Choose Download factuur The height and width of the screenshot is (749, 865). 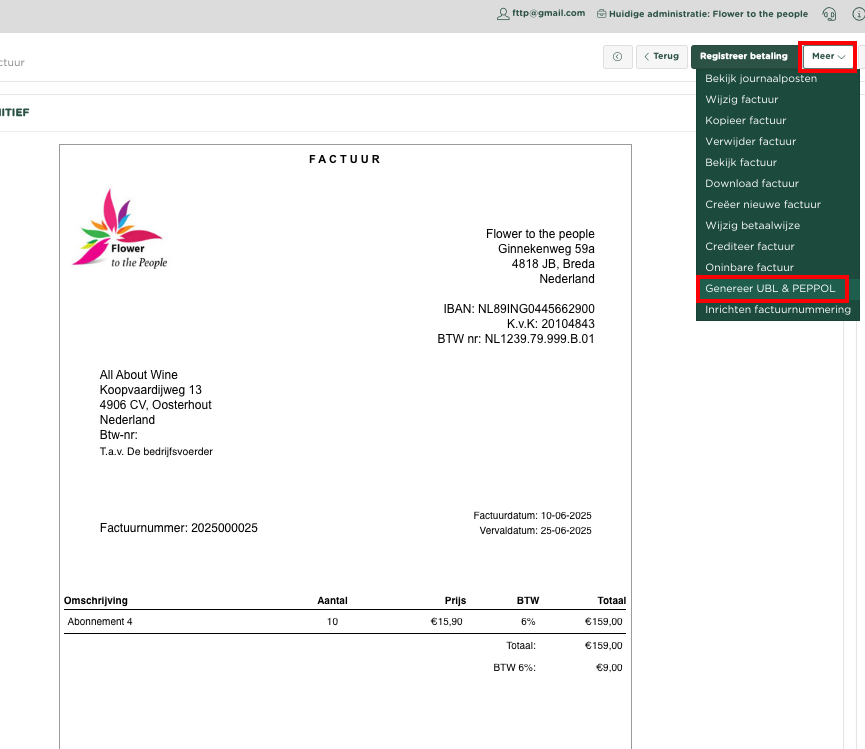pyautogui.click(x=751, y=183)
